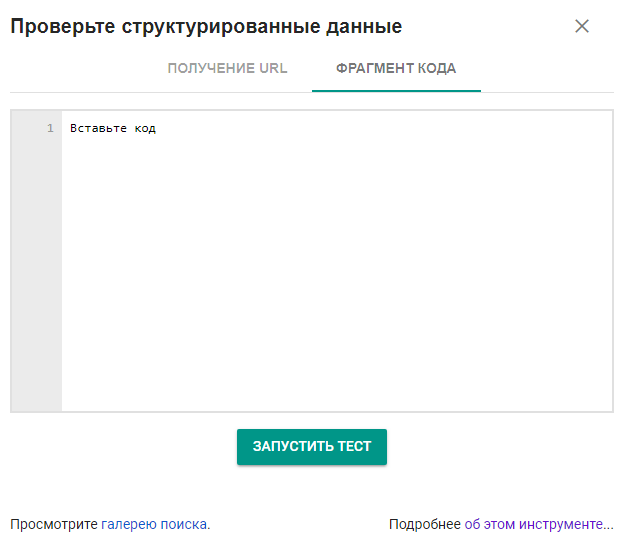Image resolution: width=617 pixels, height=542 pixels.
Task: Switch to the ПОЛУЧЕНИЕ URL tab
Action: point(227,68)
